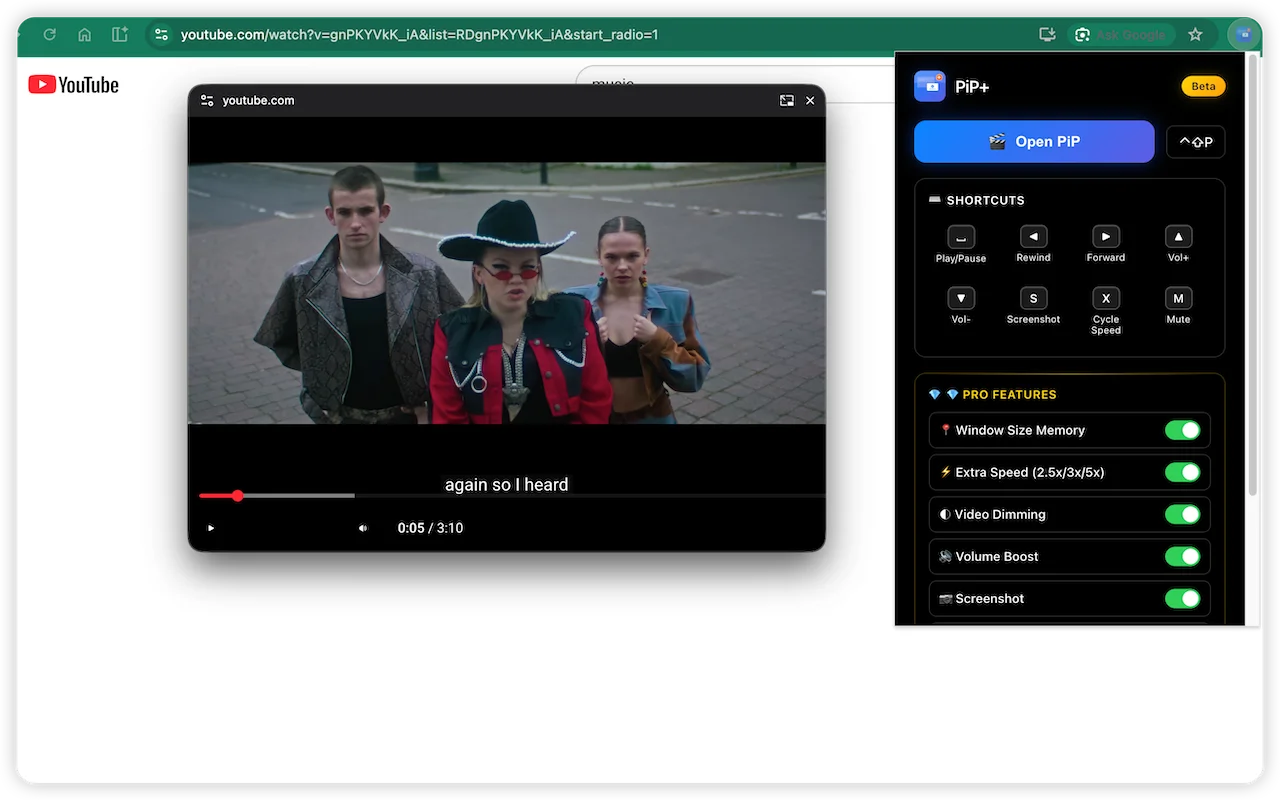Screen dimensions: 1280x800
Task: Select the Forward shortcut icon
Action: point(1105,237)
